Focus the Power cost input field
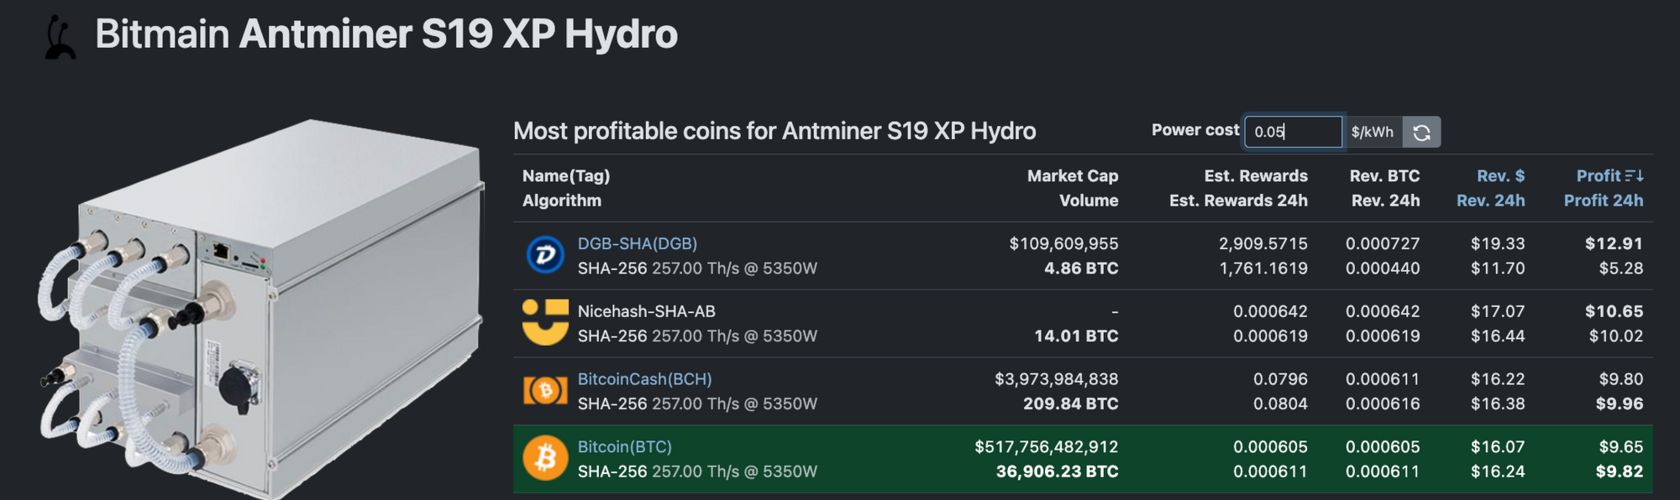Screen dimensions: 1680x500 point(1293,132)
